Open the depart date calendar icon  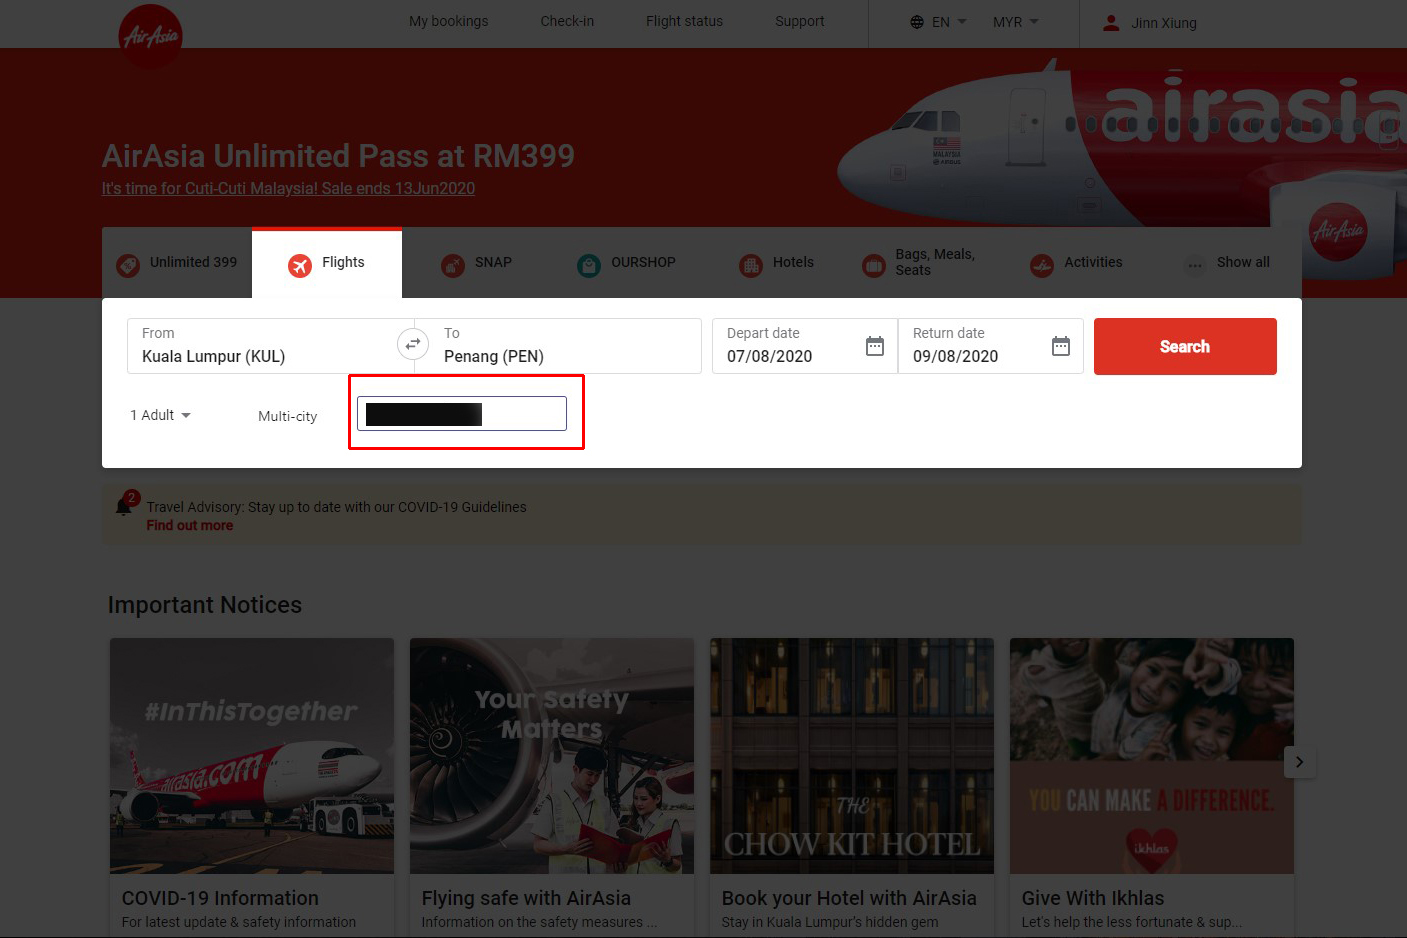pyautogui.click(x=874, y=346)
